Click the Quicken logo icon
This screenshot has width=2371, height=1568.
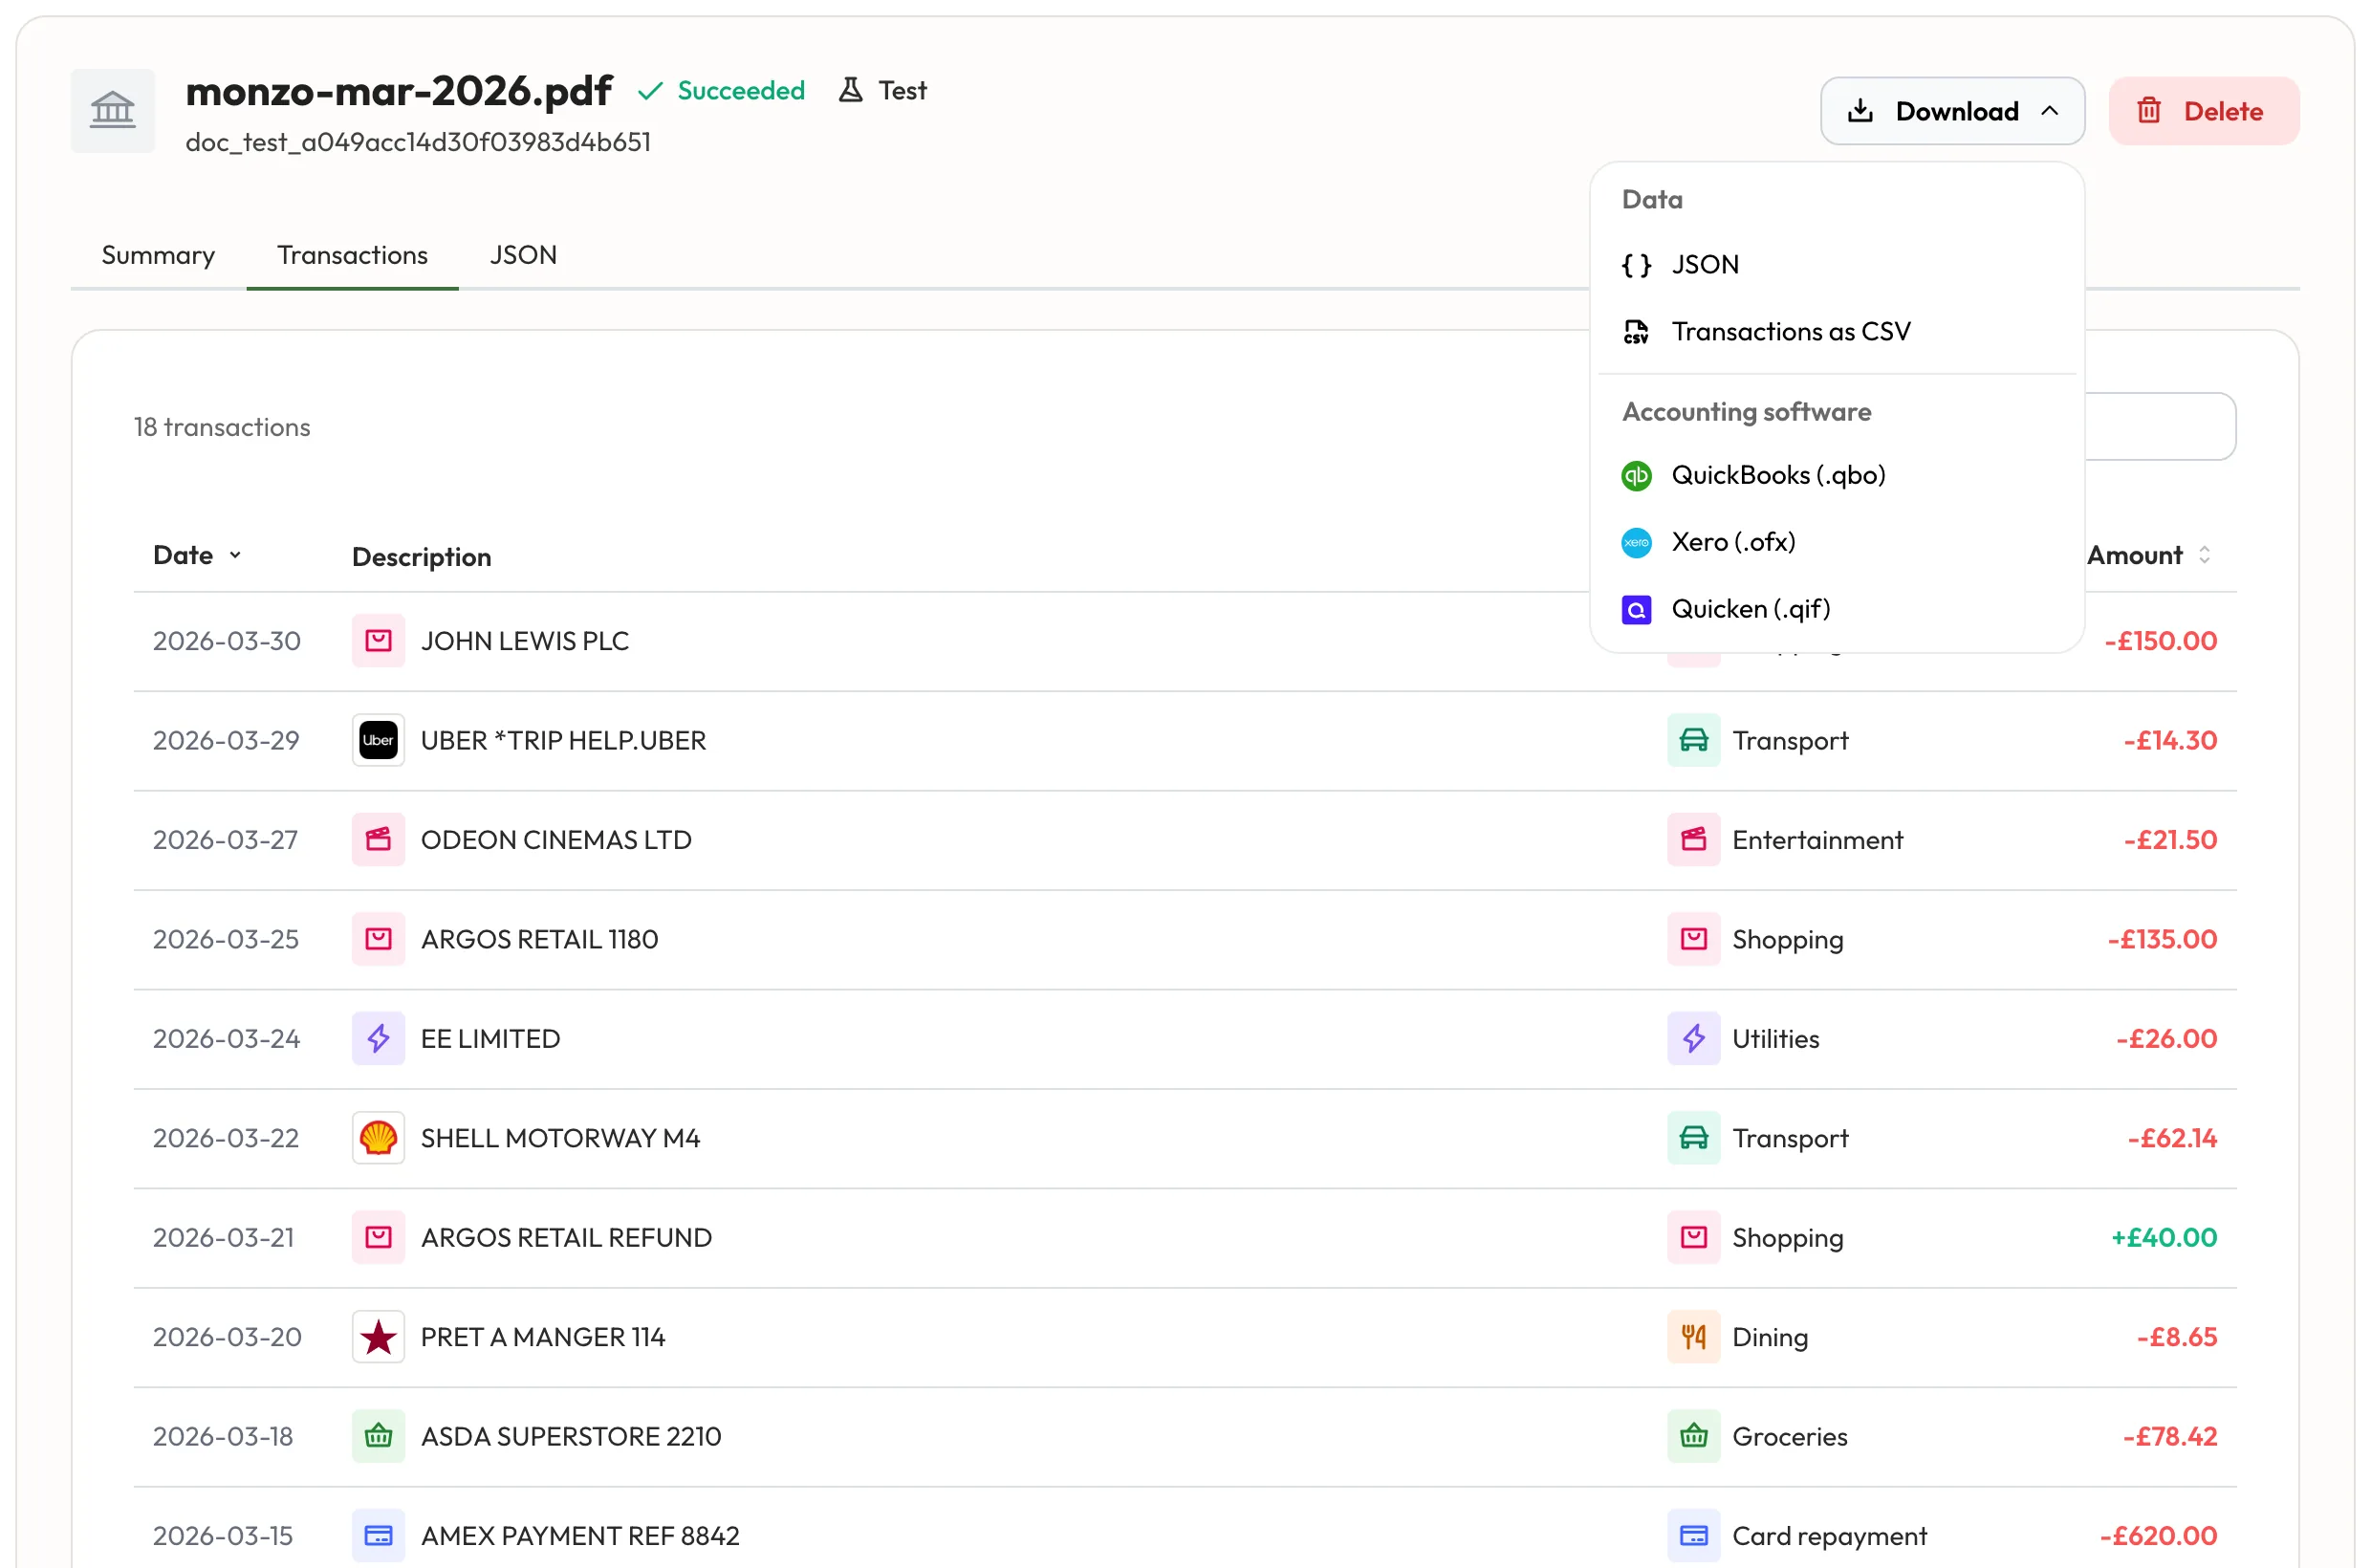click(x=1636, y=609)
